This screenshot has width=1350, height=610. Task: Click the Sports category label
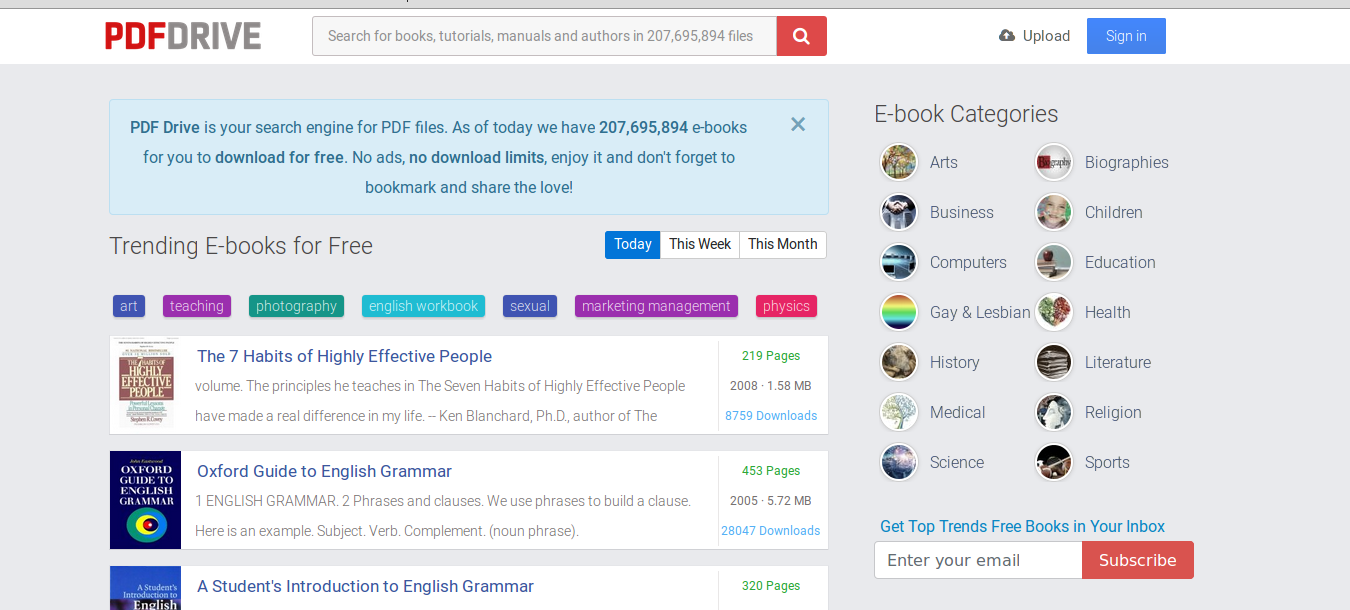click(1107, 462)
